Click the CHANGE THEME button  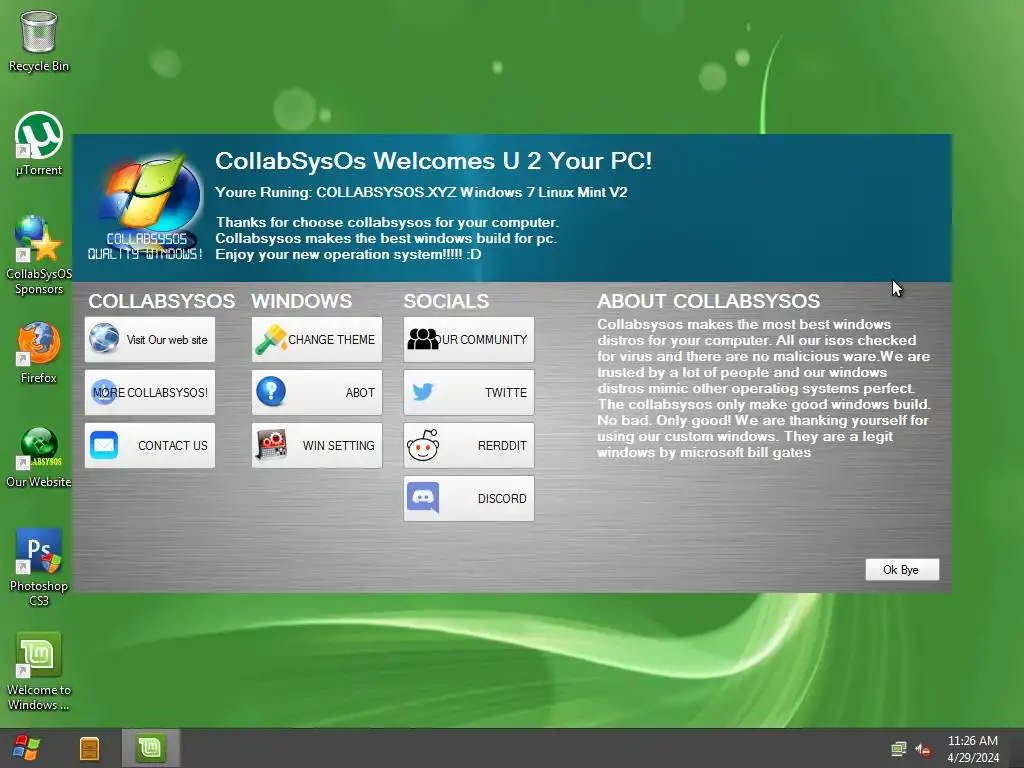pyautogui.click(x=317, y=340)
